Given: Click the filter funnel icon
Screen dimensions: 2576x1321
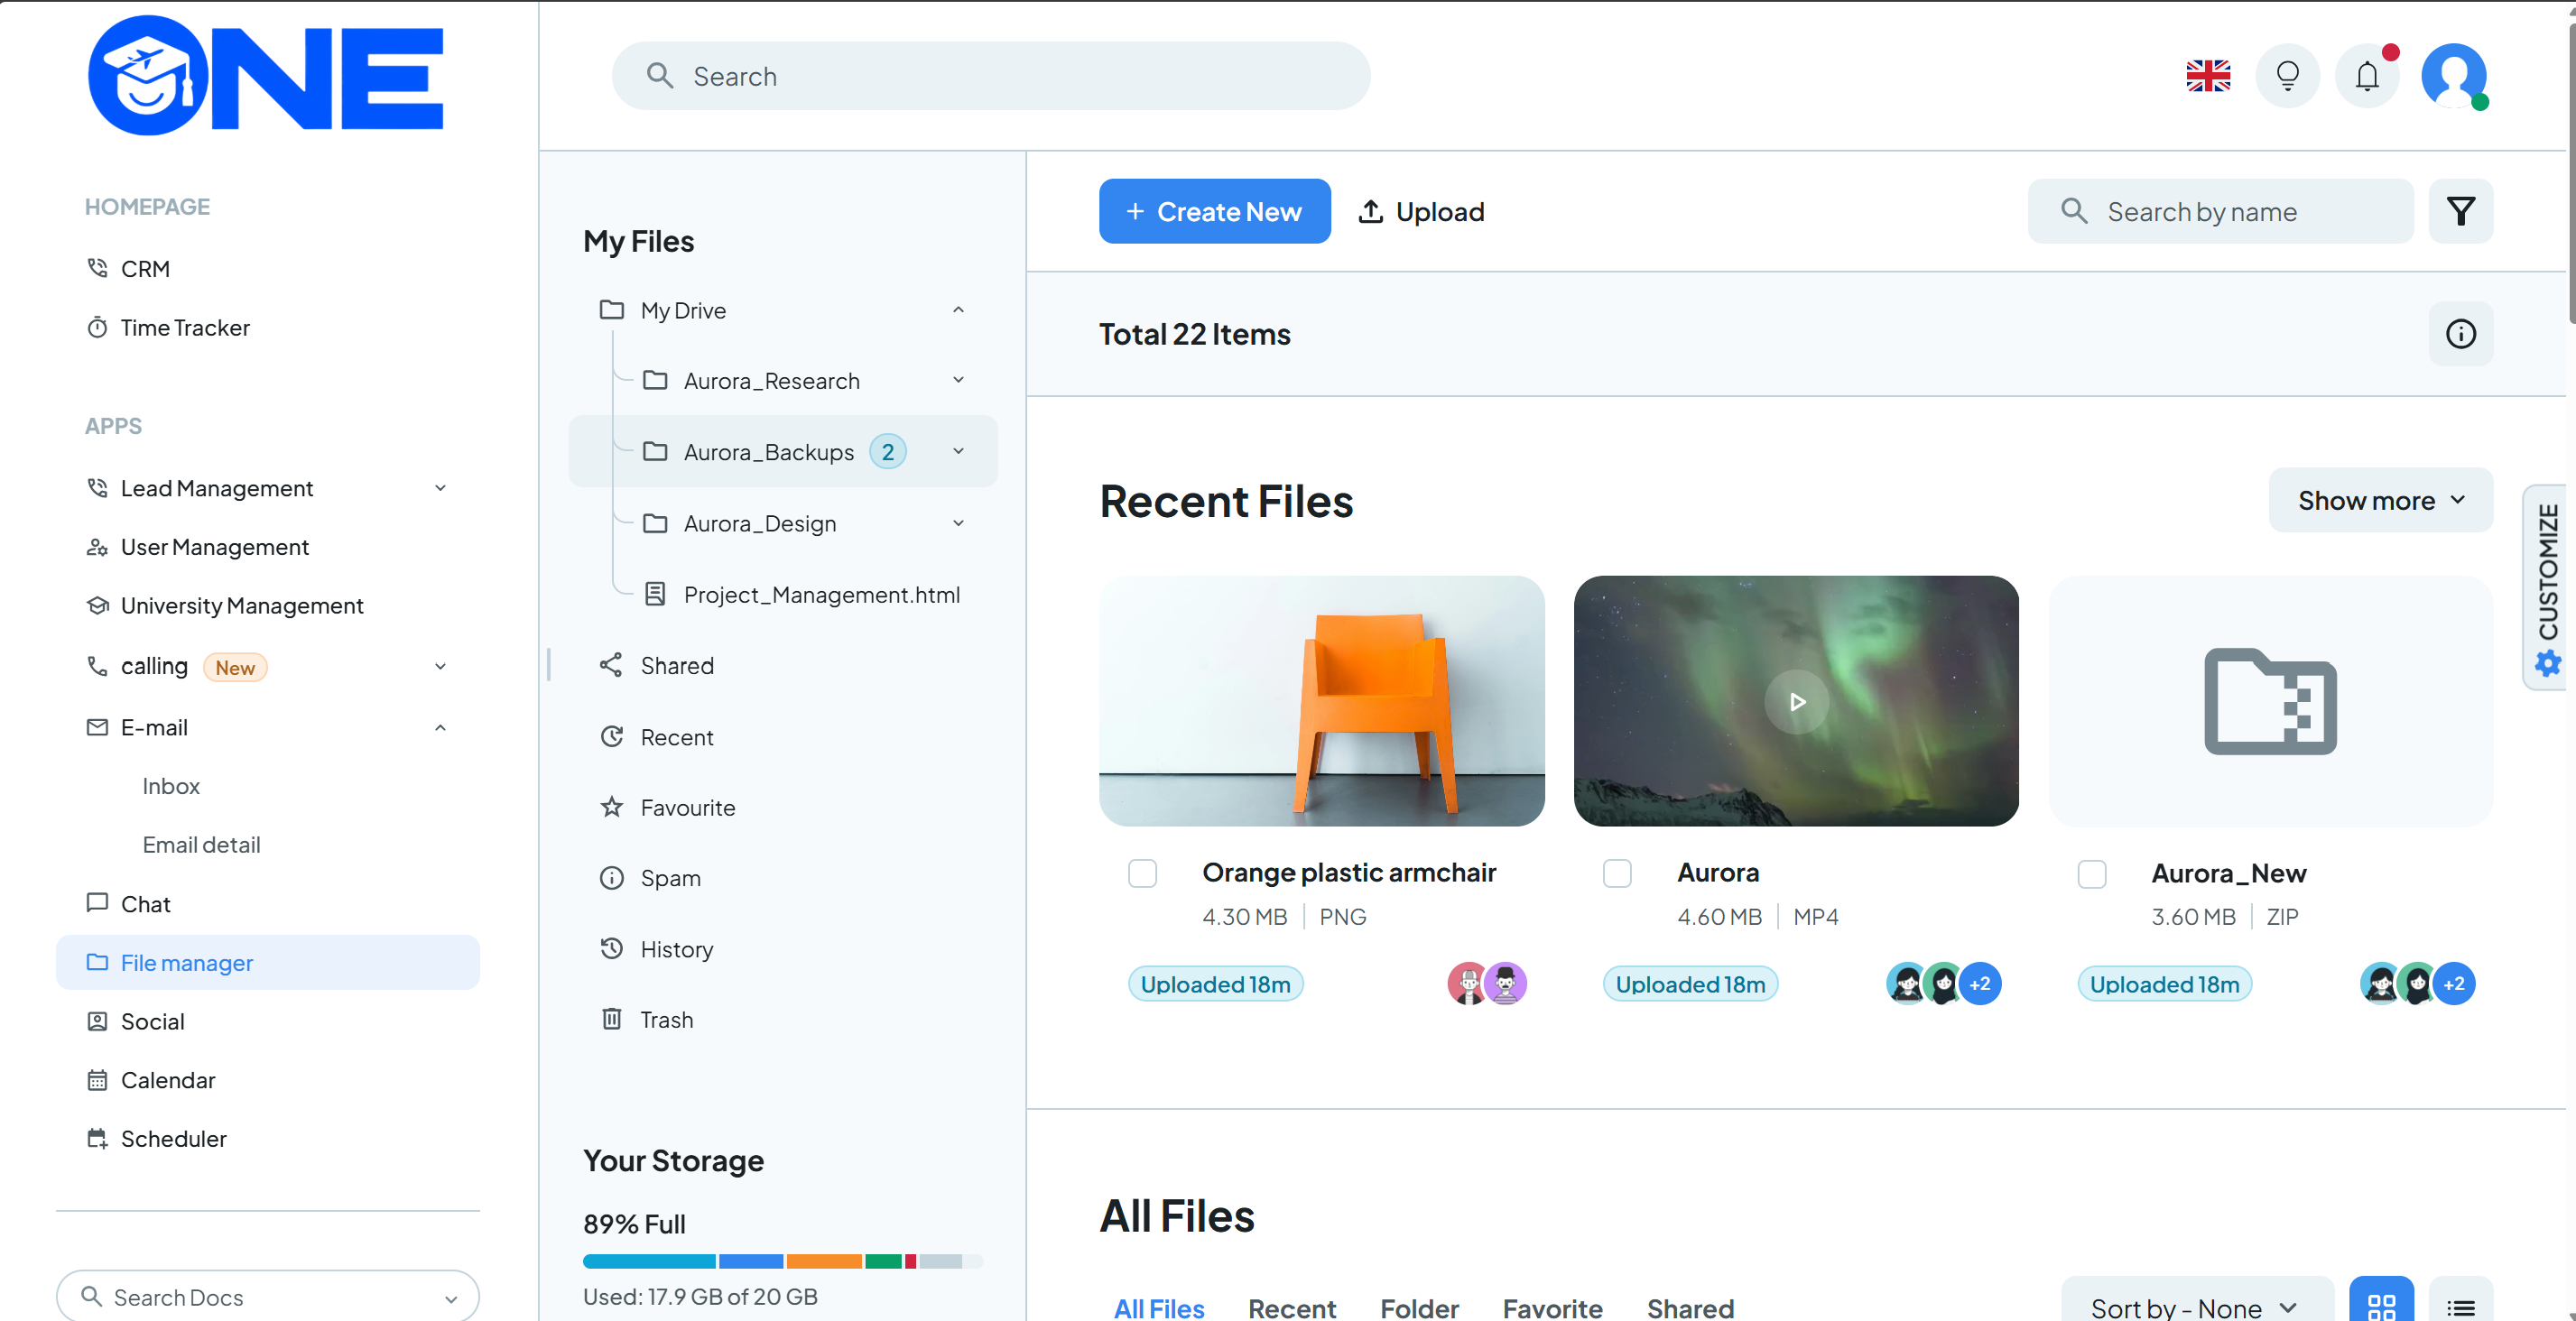Looking at the screenshot, I should 2460,211.
